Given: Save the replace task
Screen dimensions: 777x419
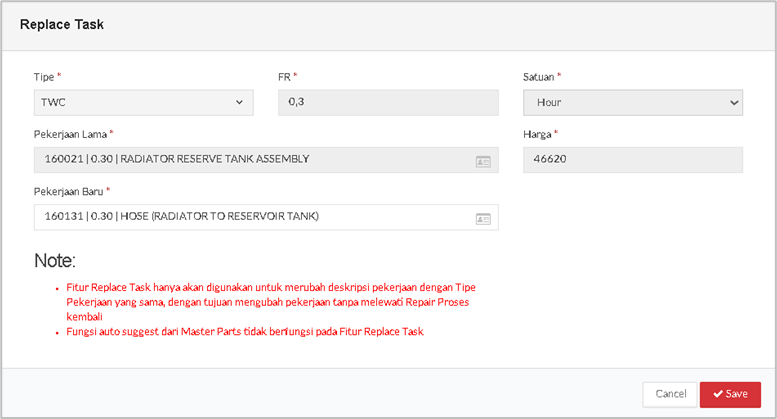Looking at the screenshot, I should [730, 394].
